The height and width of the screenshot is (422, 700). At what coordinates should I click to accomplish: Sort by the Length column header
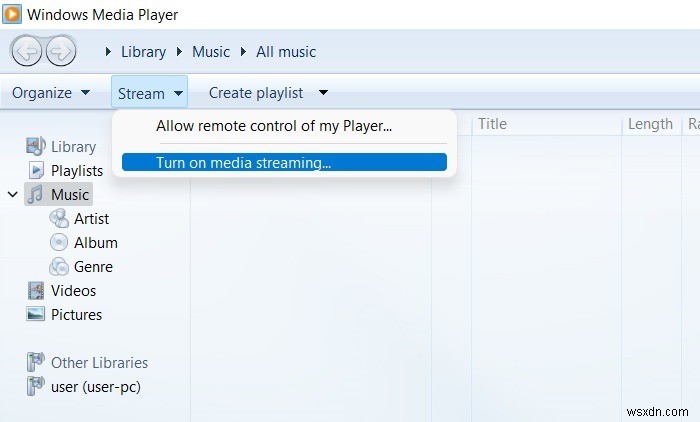[650, 124]
